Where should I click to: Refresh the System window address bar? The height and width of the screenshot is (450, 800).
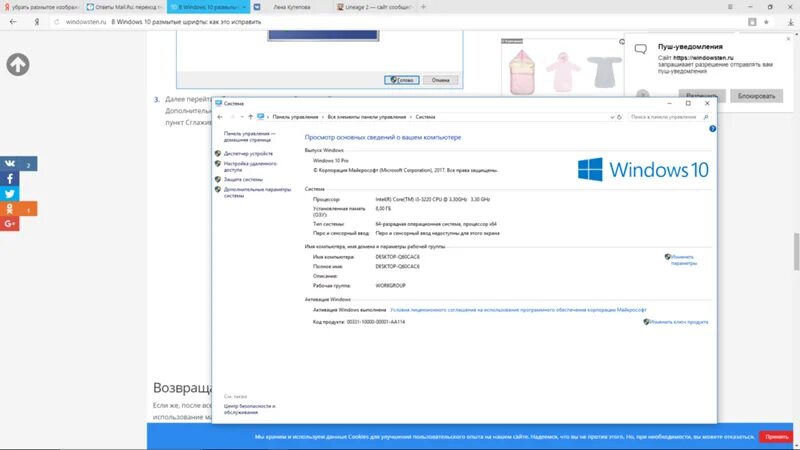click(x=619, y=117)
